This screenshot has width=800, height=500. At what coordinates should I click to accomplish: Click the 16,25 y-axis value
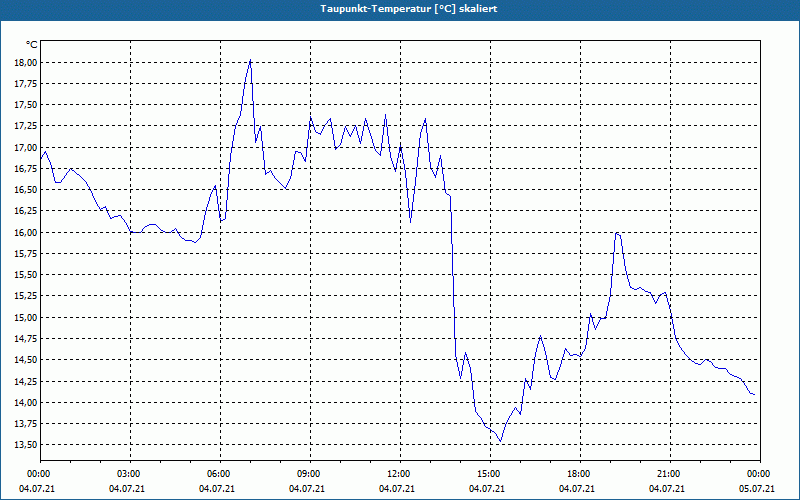pos(25,211)
